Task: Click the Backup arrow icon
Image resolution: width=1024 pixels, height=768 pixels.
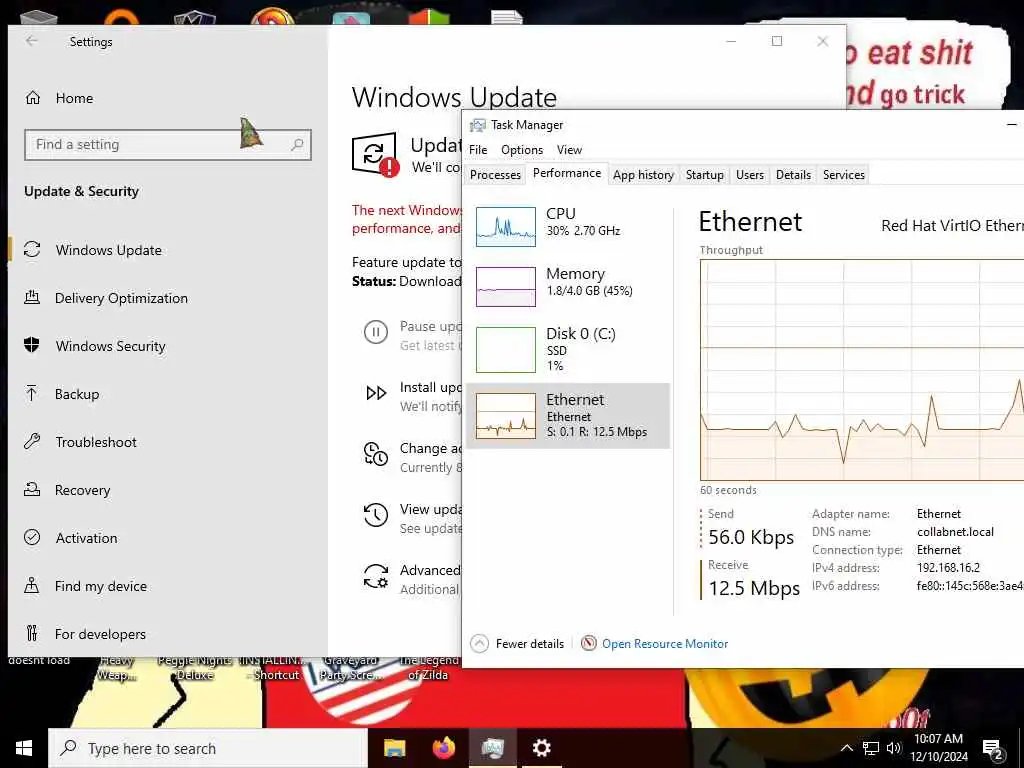Action: [x=31, y=393]
